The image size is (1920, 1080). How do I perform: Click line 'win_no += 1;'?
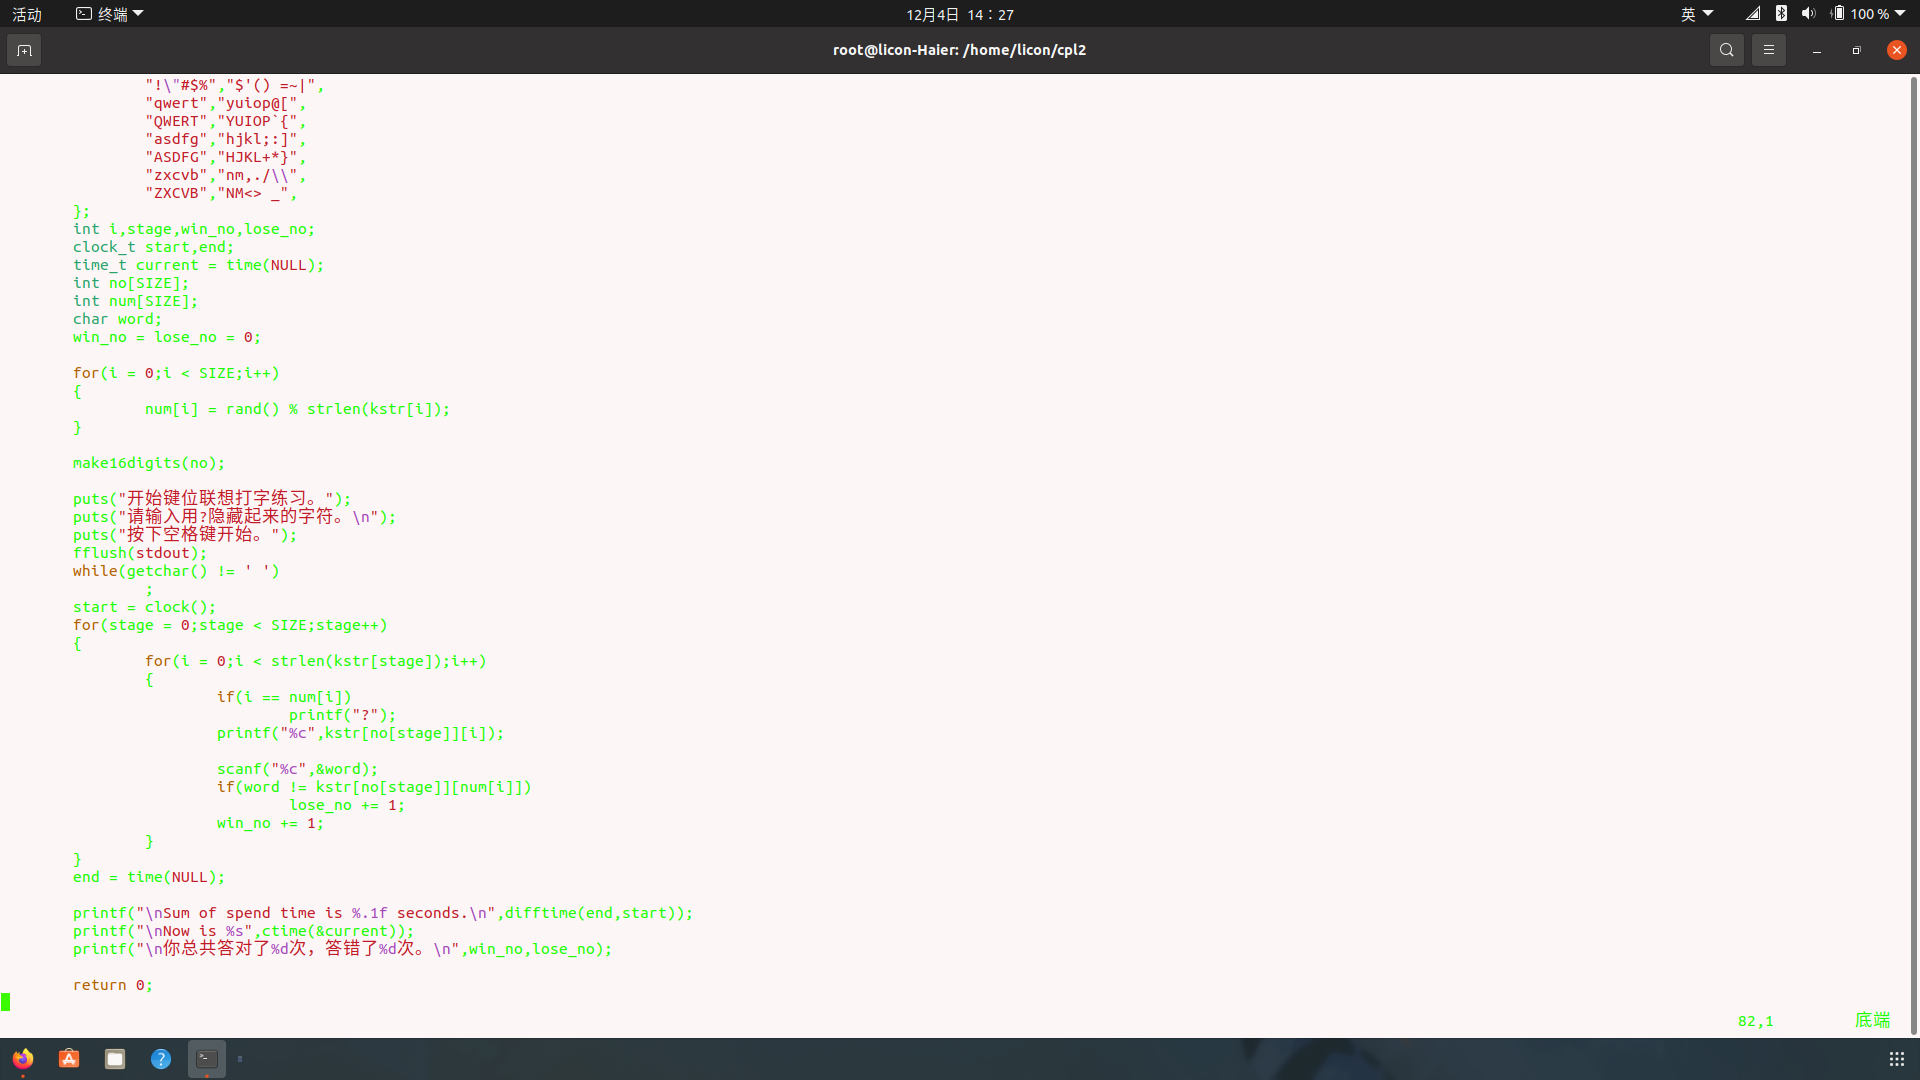(x=271, y=823)
